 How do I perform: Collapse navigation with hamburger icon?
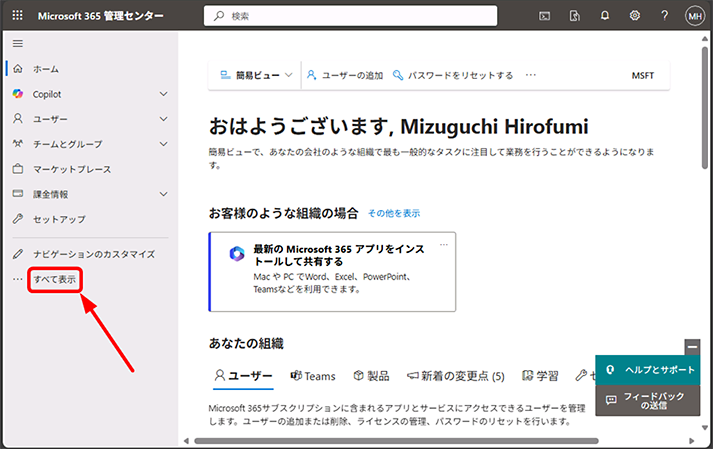coord(18,44)
